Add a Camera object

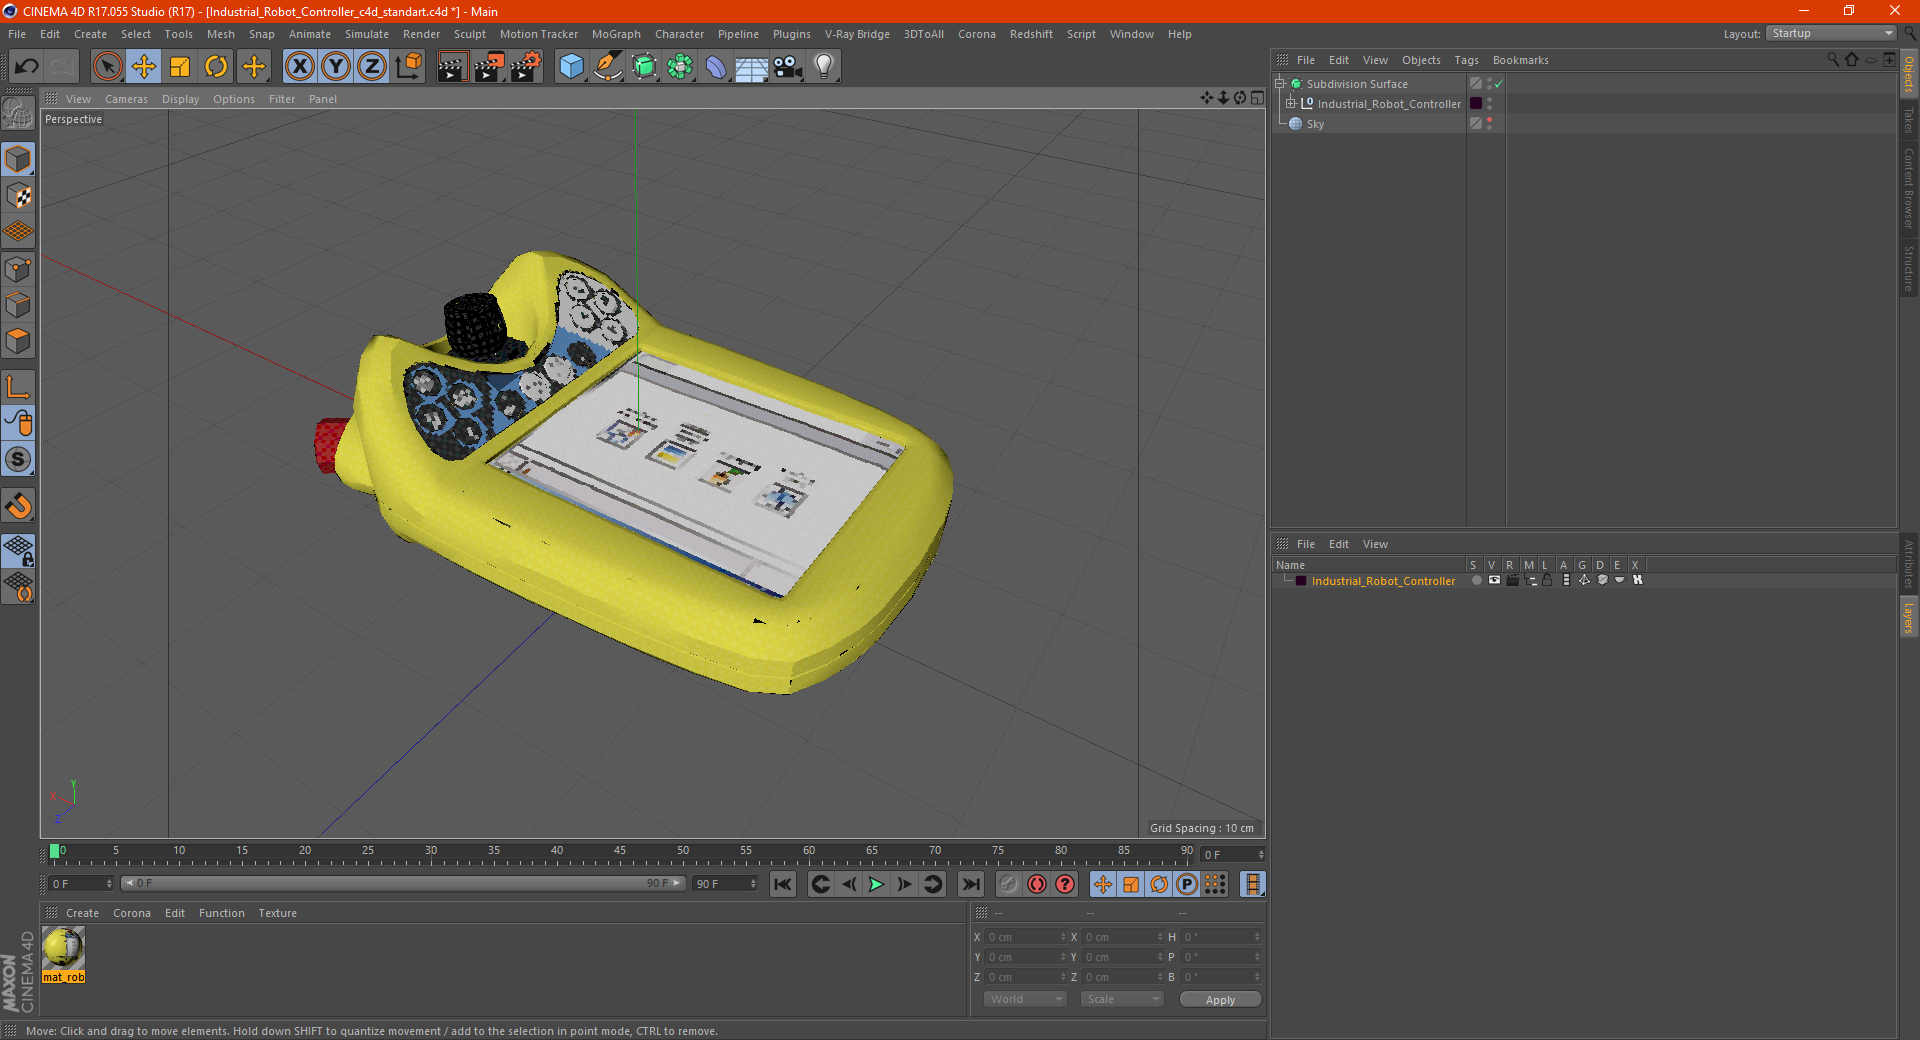coord(788,67)
